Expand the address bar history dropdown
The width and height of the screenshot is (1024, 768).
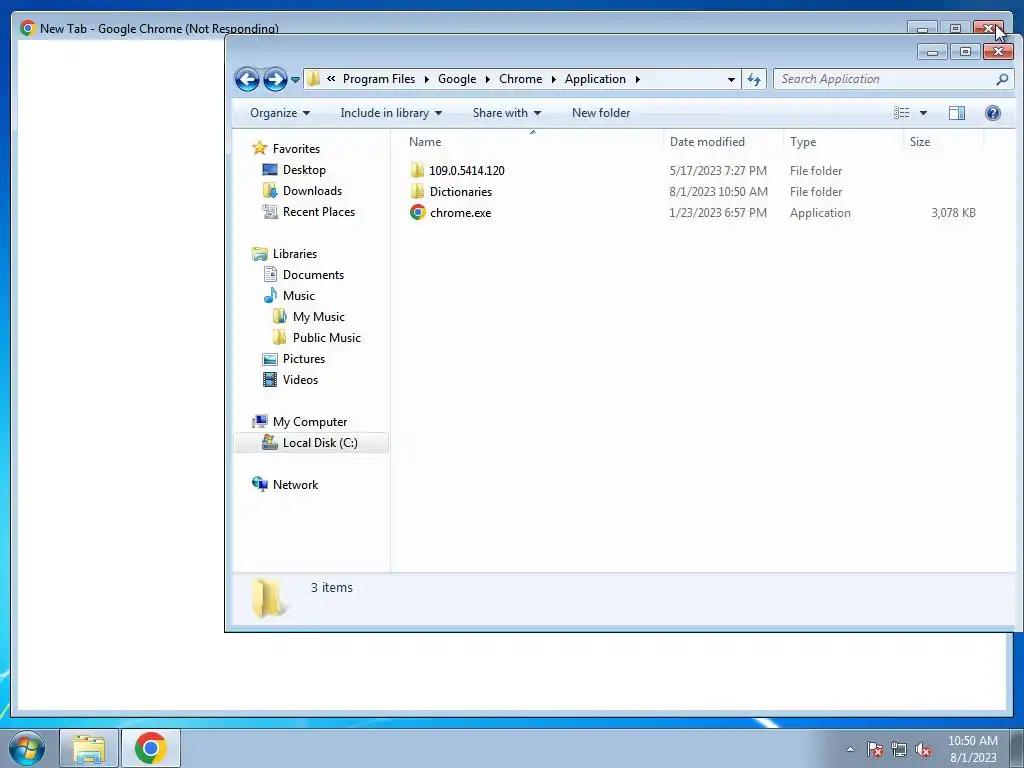point(731,79)
